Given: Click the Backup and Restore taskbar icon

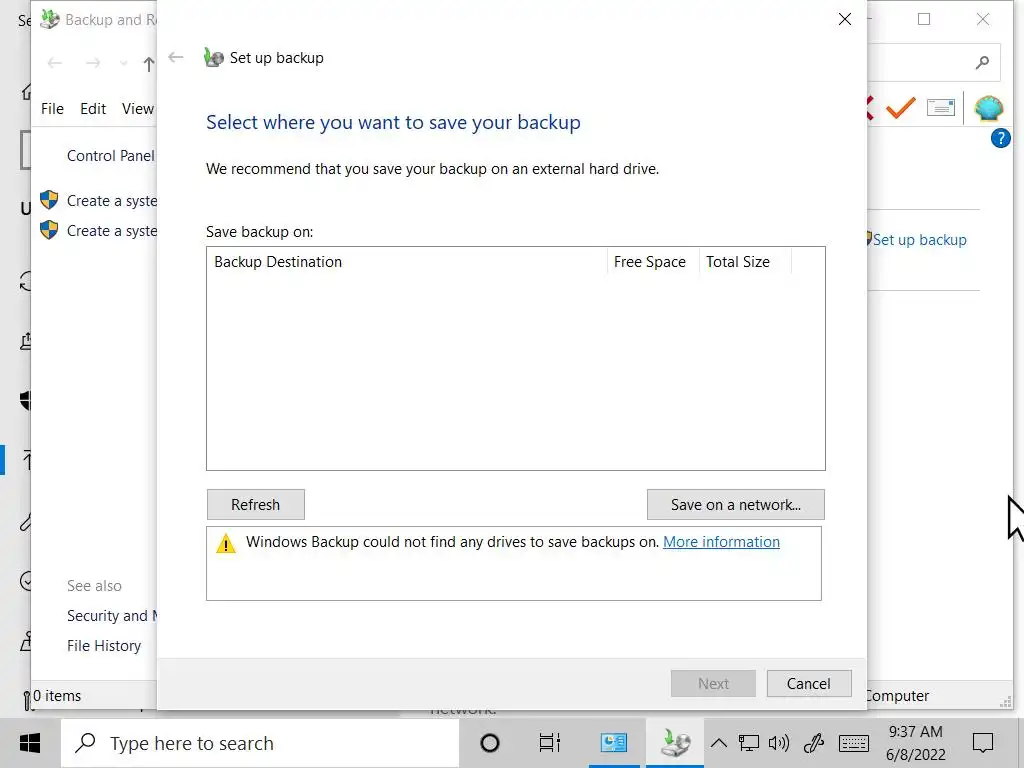Looking at the screenshot, I should [675, 743].
